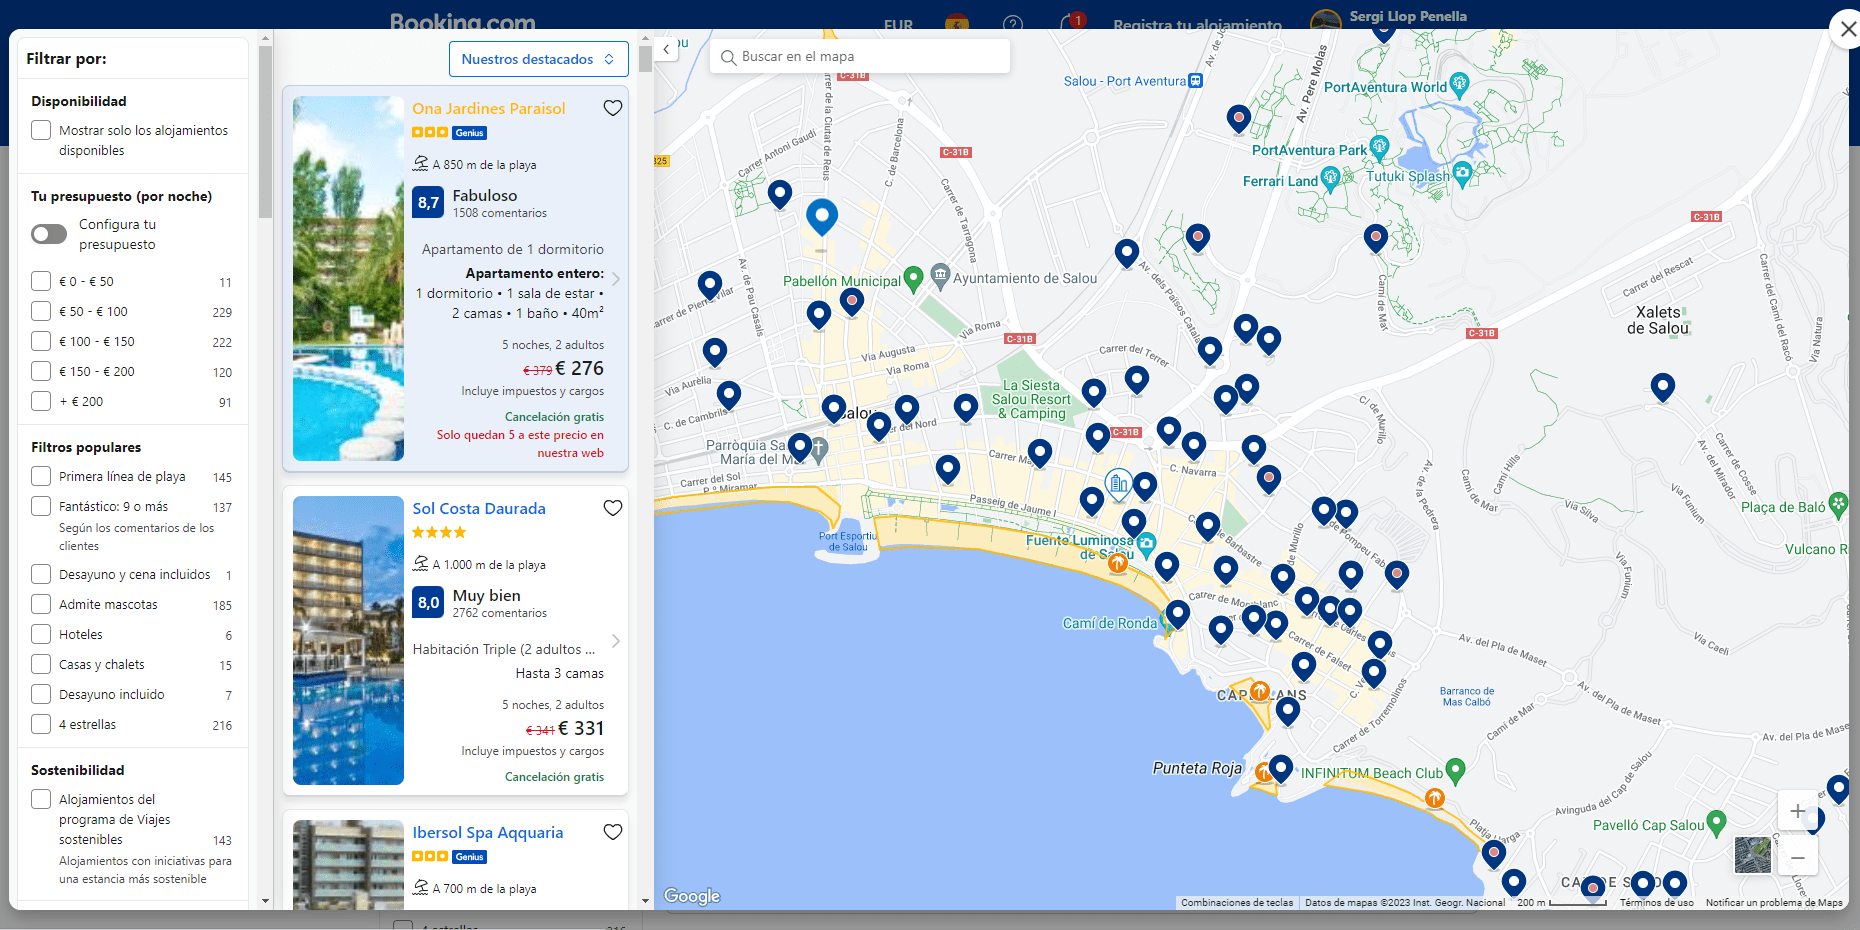Open Sergi Llop Penella account menu
This screenshot has height=930, width=1860.
coord(1389,18)
